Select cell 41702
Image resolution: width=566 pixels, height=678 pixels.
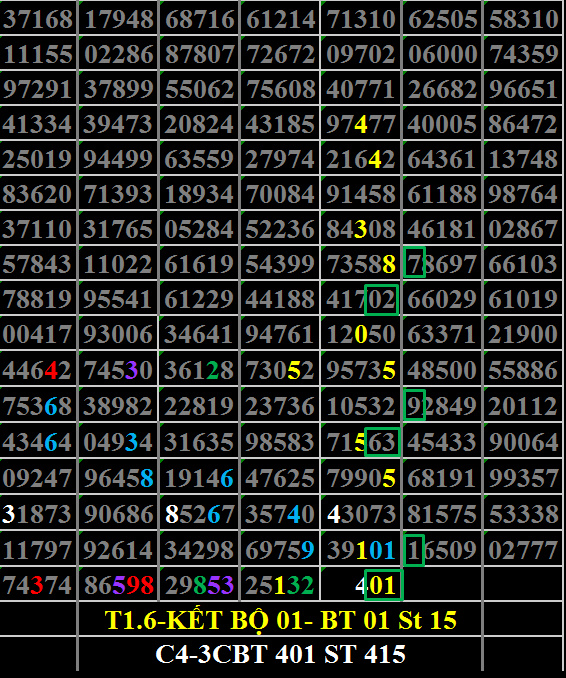click(361, 298)
